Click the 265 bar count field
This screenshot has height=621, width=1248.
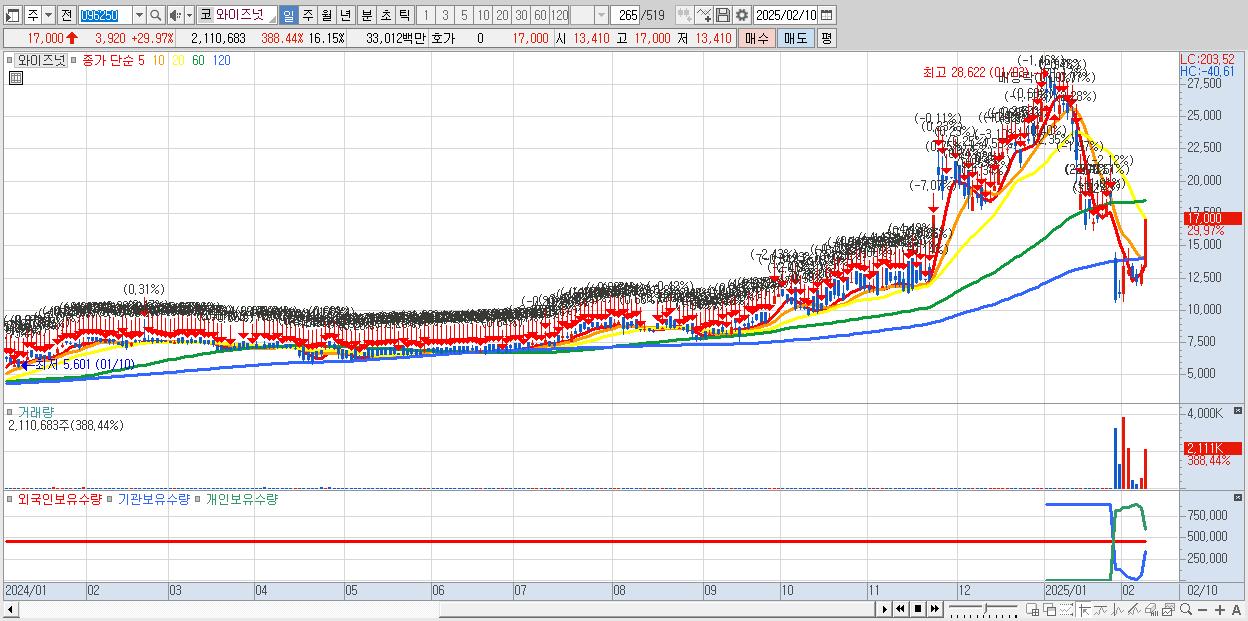point(625,15)
